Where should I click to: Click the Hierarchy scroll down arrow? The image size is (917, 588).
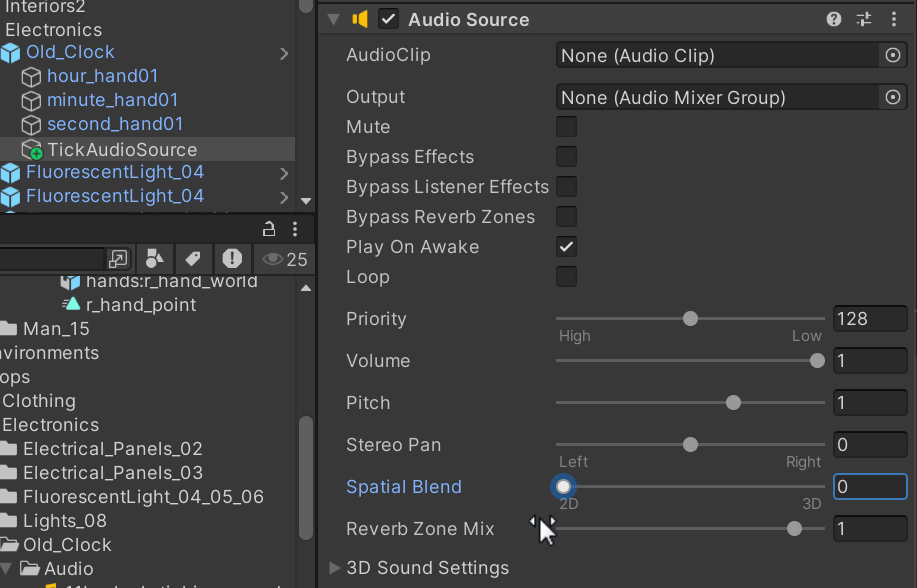(306, 201)
